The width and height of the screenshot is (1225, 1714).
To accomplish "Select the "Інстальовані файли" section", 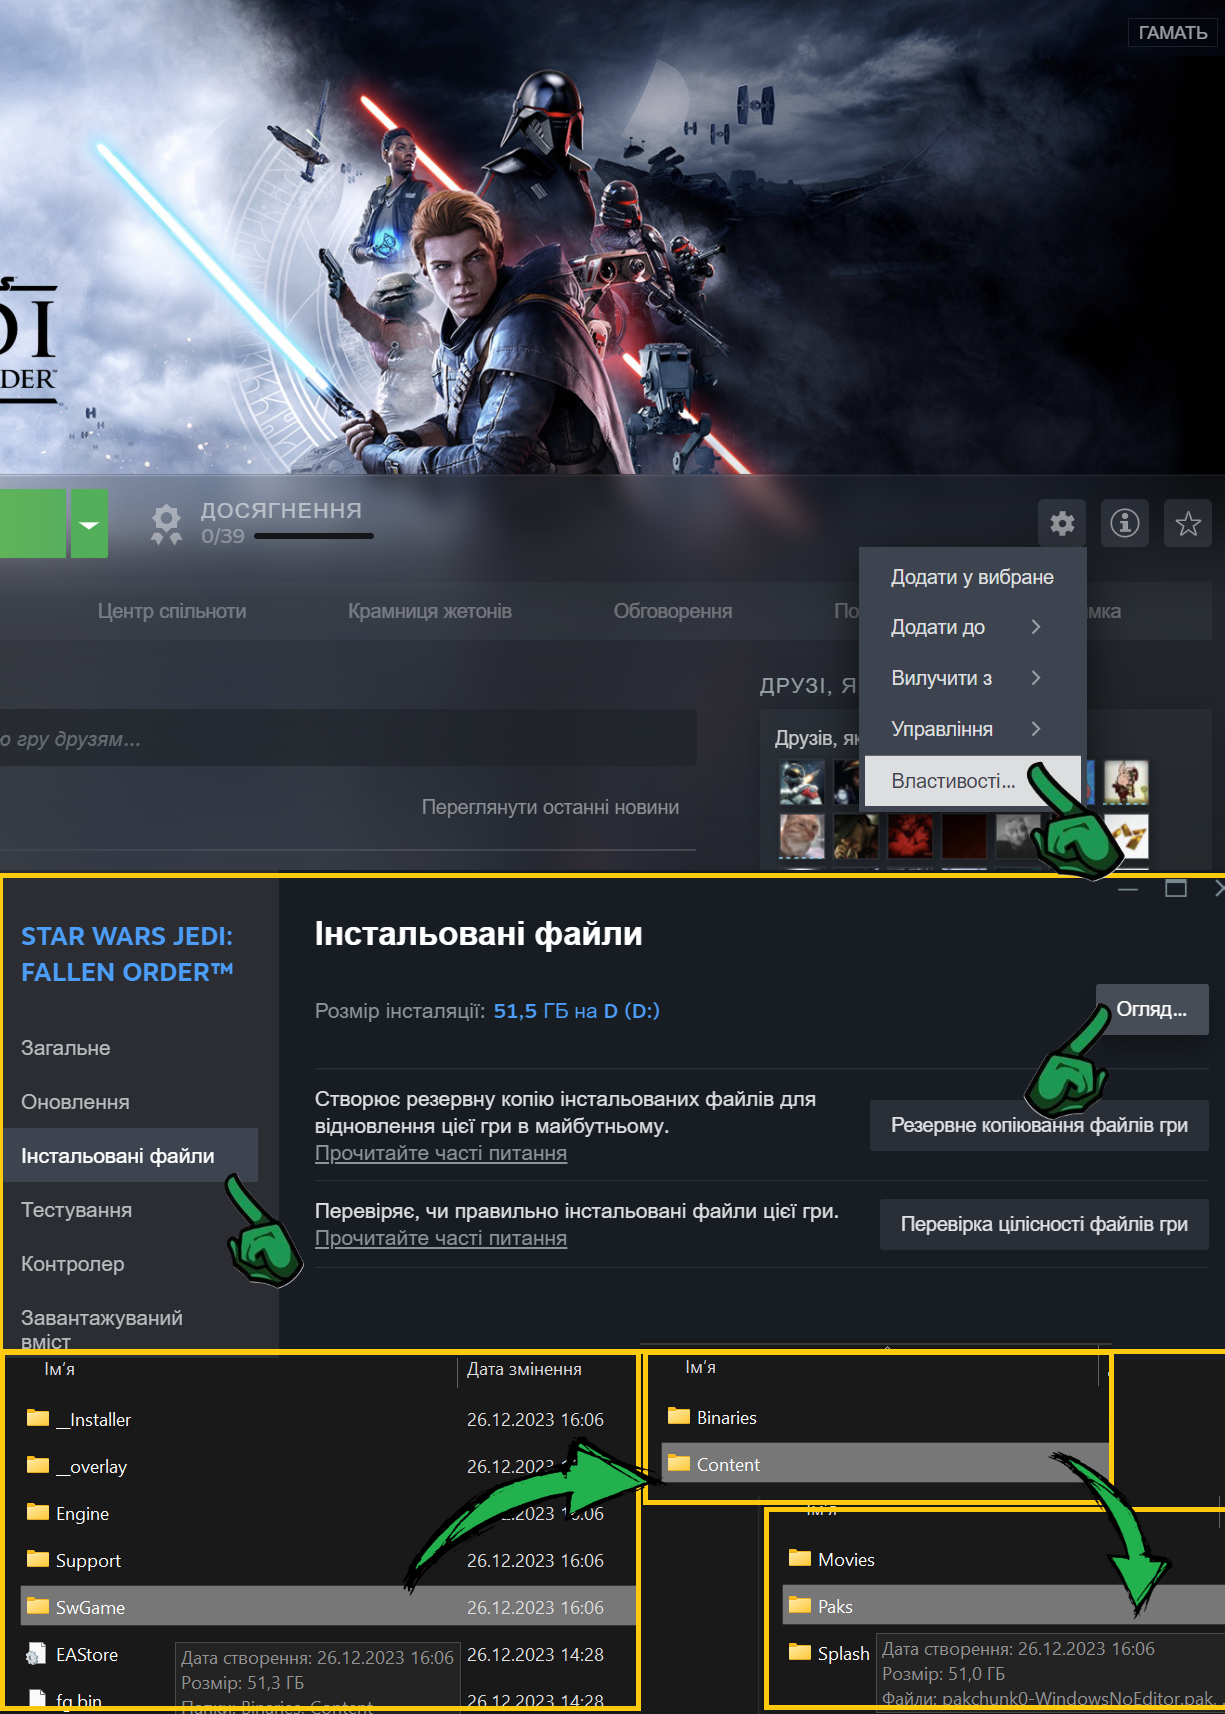I will [x=130, y=1156].
